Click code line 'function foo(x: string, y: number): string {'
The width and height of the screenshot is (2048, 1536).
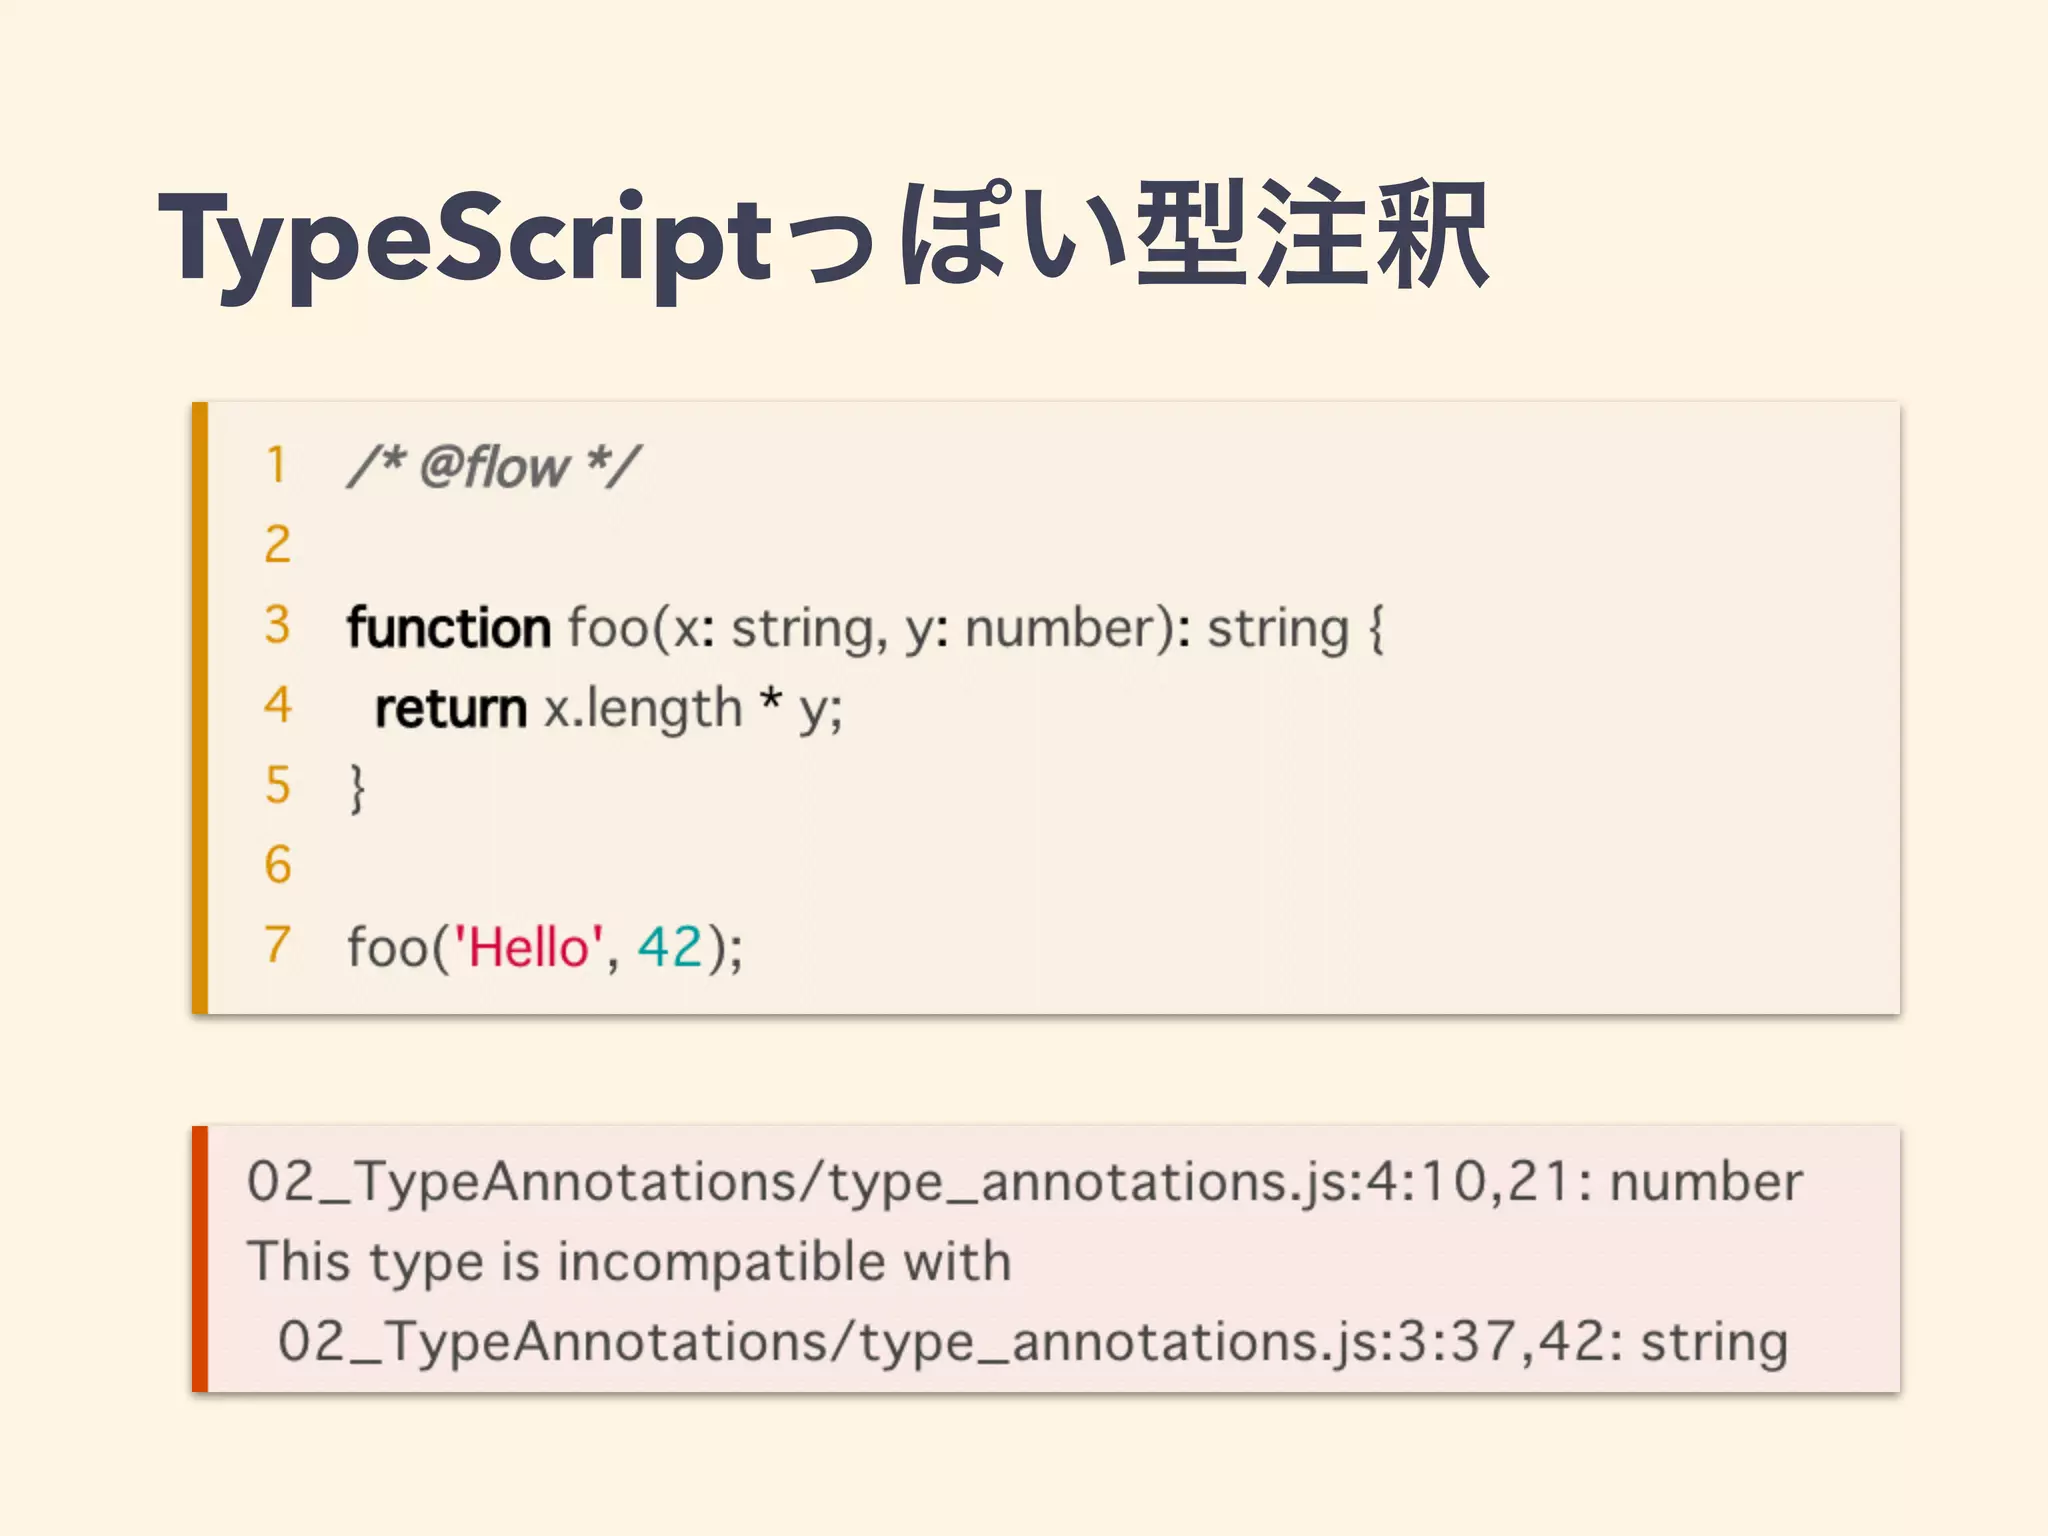point(866,629)
